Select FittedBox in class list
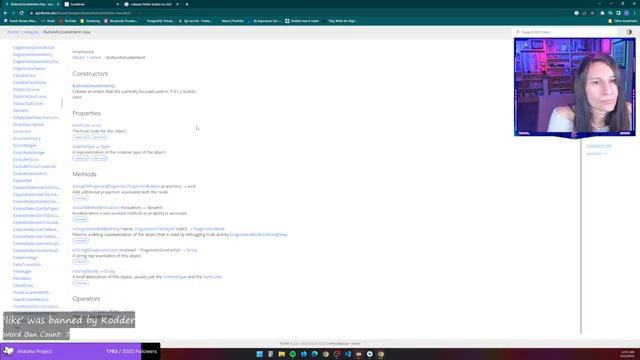Viewport: 640px width, 360px height. (22, 278)
